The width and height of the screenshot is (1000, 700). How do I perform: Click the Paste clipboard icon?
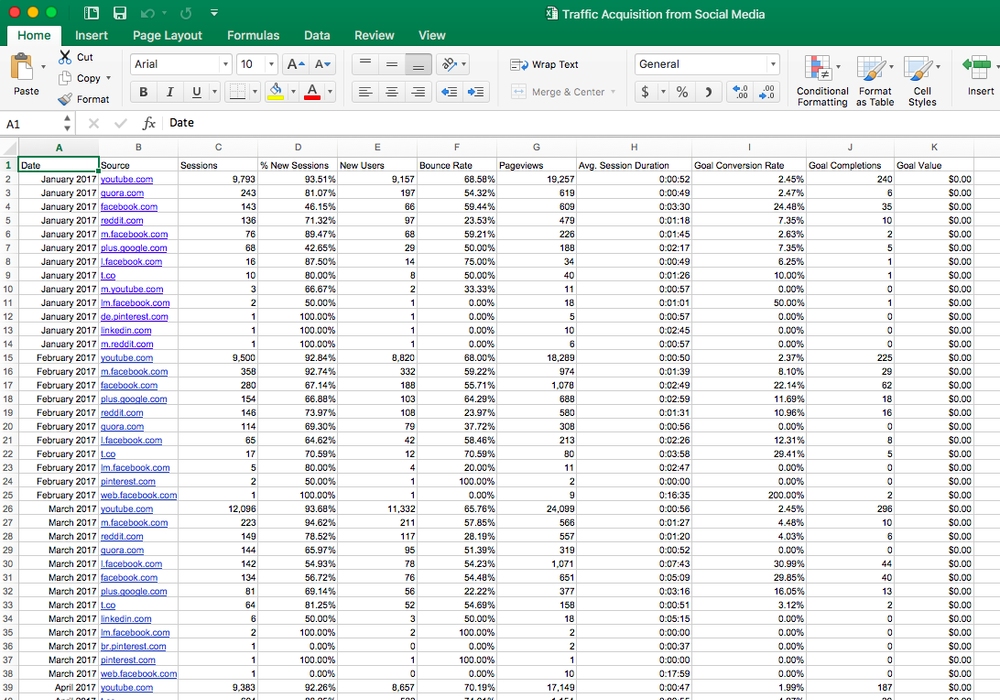22,67
